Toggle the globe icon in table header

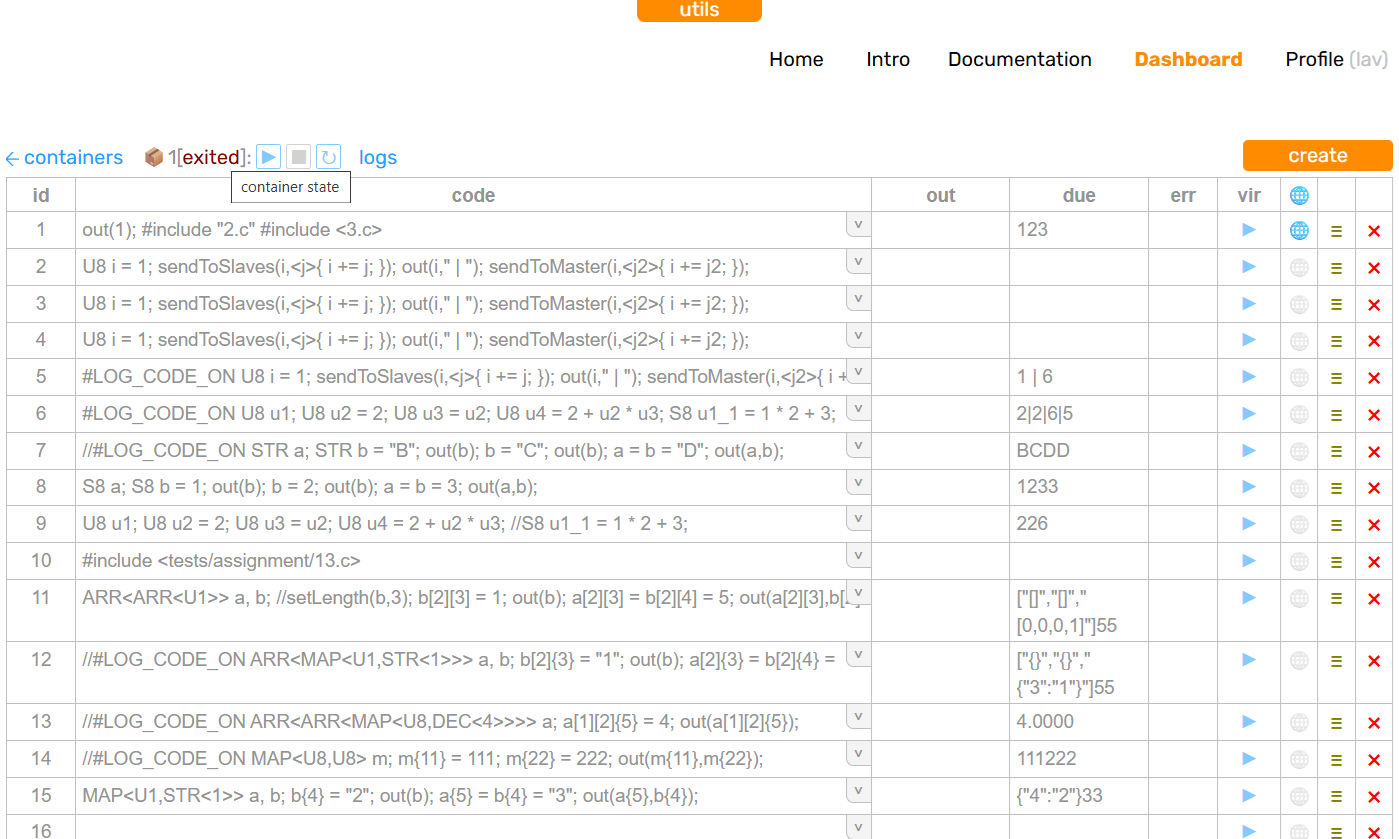pyautogui.click(x=1299, y=196)
